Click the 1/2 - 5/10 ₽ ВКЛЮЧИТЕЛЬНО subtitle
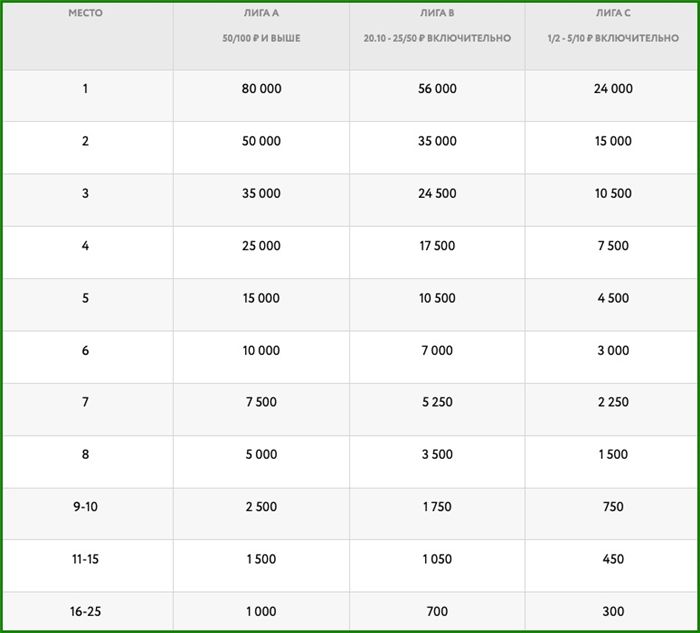This screenshot has width=700, height=633. pos(612,38)
